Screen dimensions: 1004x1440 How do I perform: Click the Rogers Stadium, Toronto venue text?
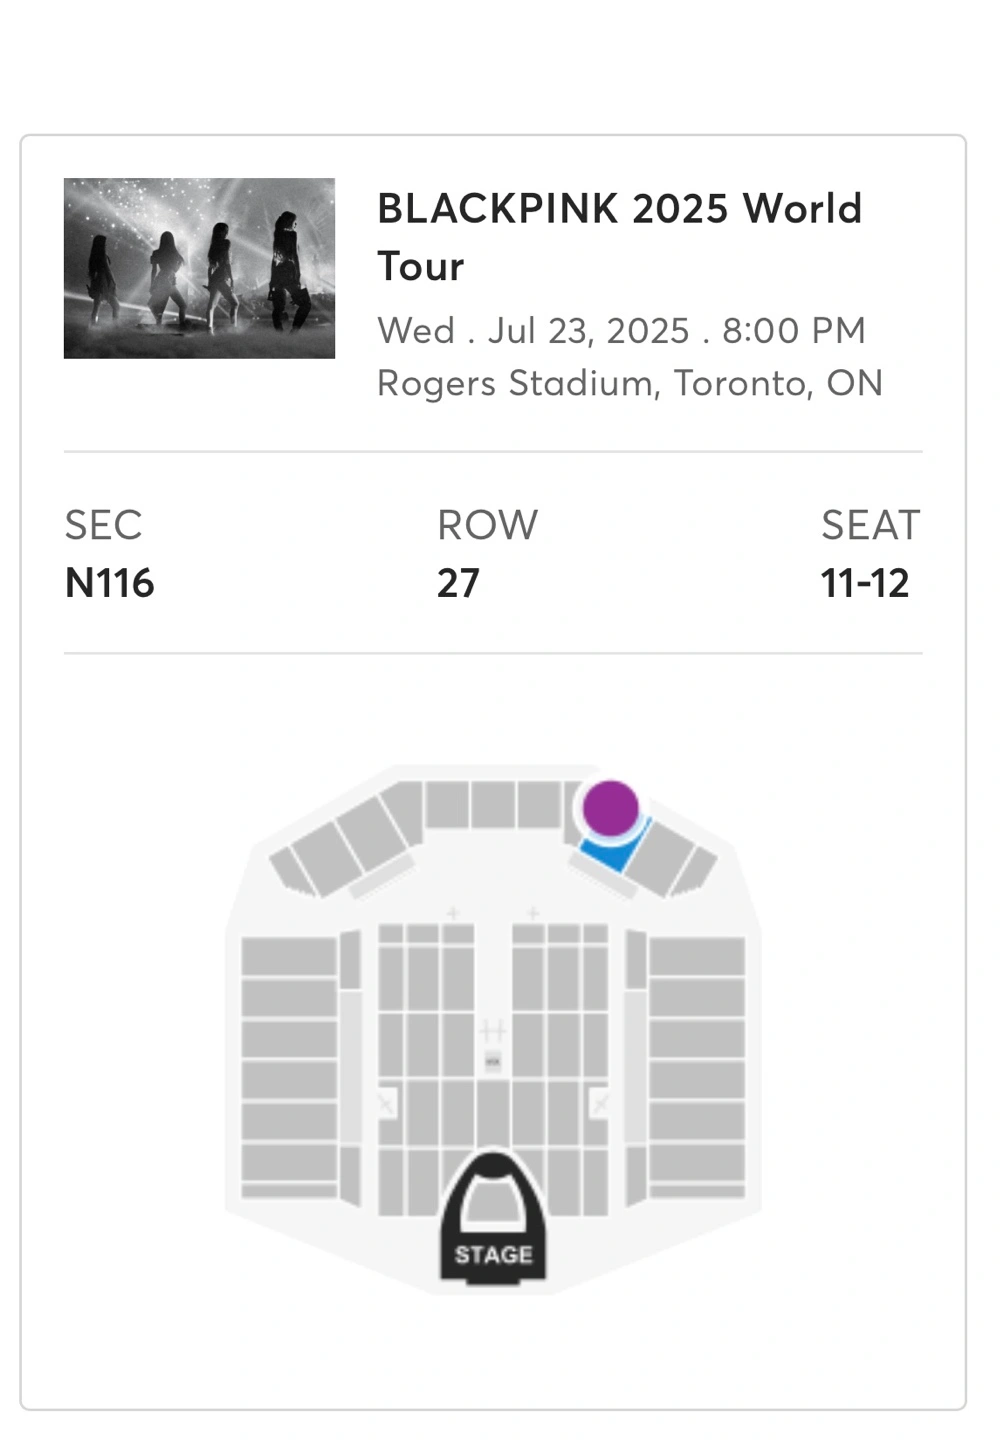tap(629, 383)
